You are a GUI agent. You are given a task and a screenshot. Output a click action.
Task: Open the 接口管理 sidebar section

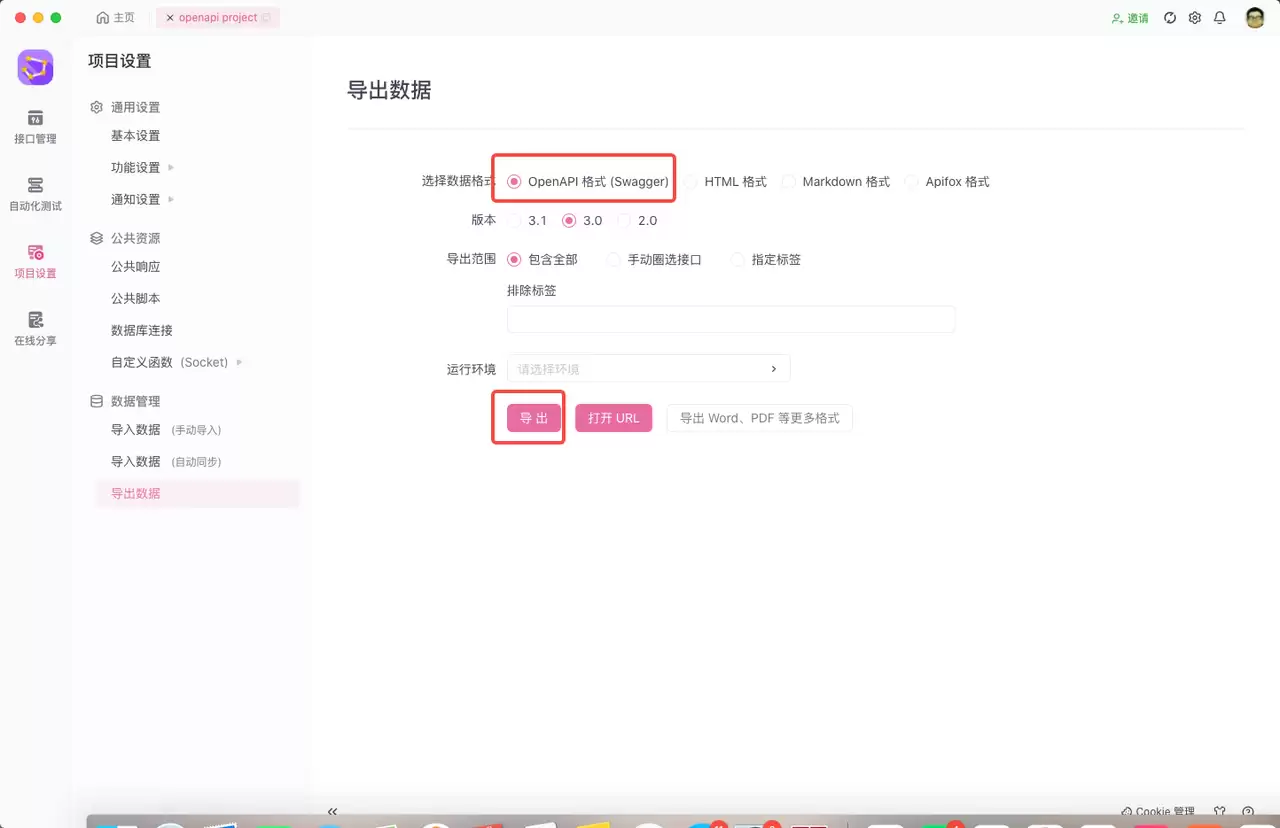tap(35, 127)
